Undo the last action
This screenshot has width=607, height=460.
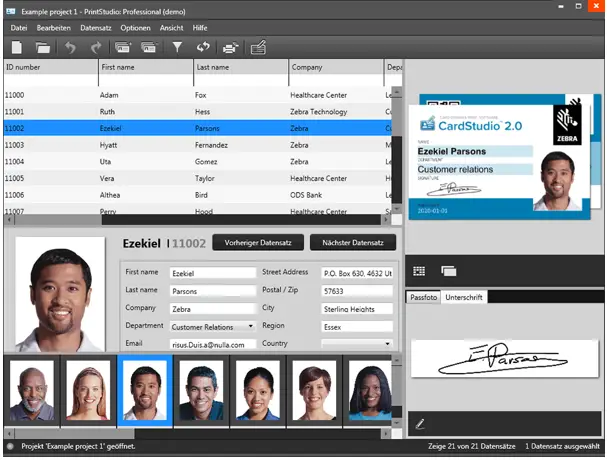pyautogui.click(x=70, y=48)
